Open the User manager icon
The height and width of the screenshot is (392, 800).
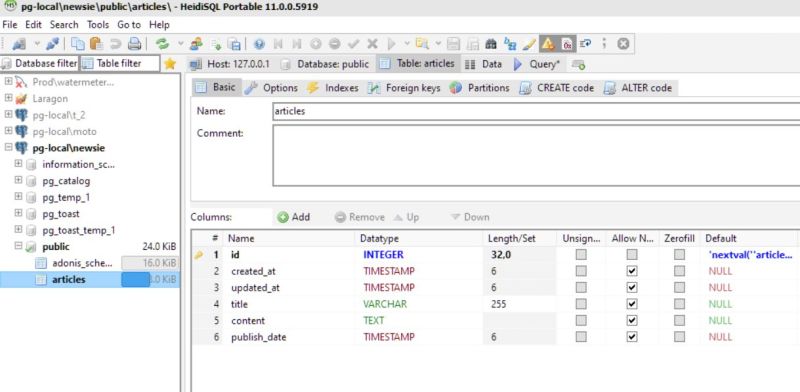click(196, 44)
